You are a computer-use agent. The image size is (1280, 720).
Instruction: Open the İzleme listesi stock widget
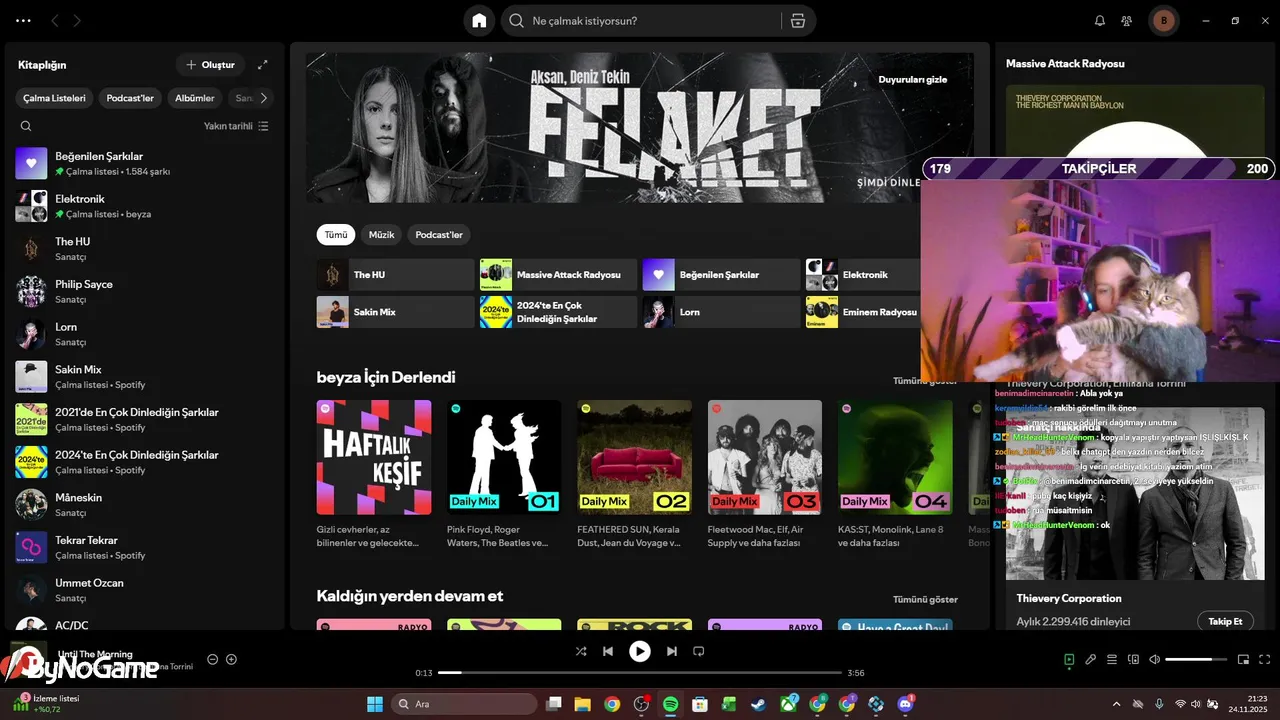click(46, 704)
